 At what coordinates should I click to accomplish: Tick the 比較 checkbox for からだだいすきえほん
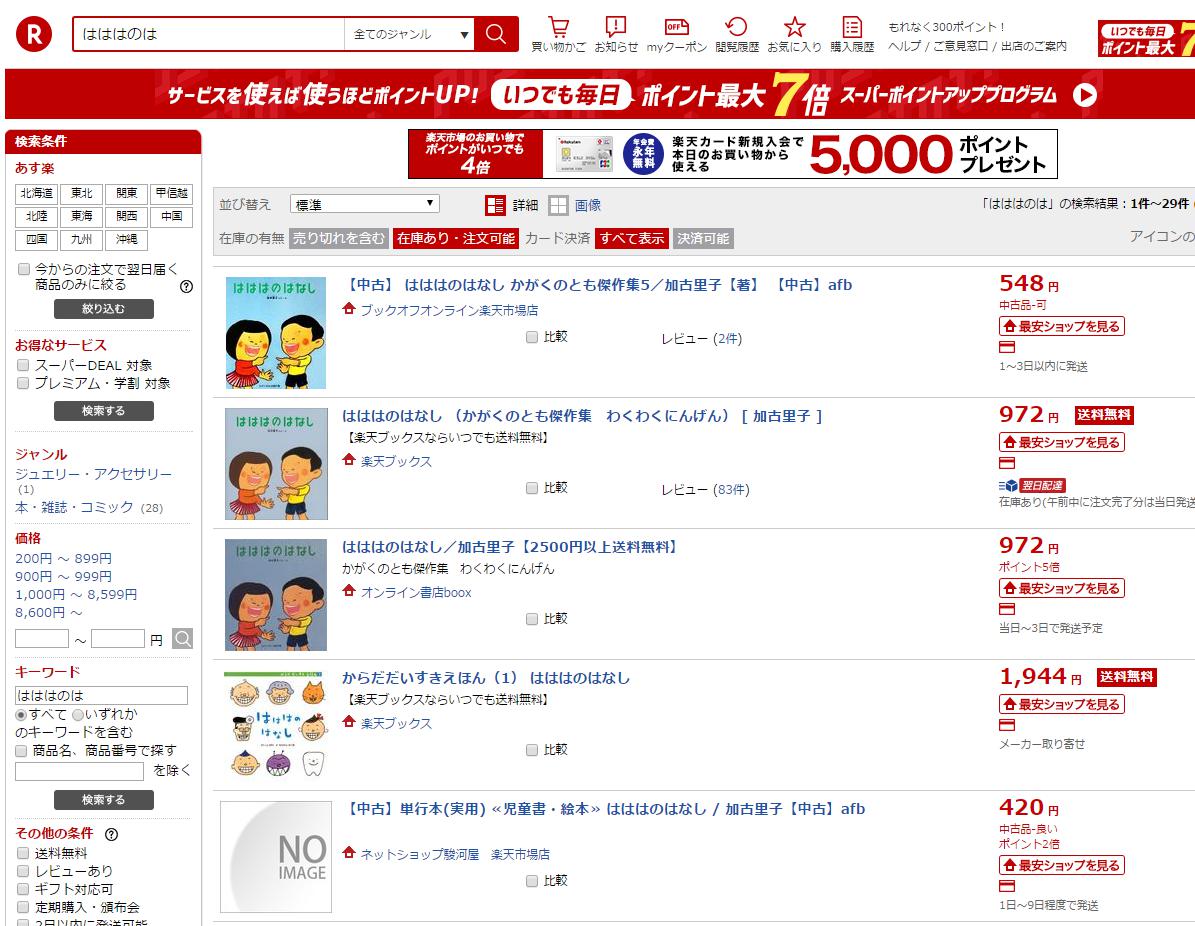(x=532, y=750)
